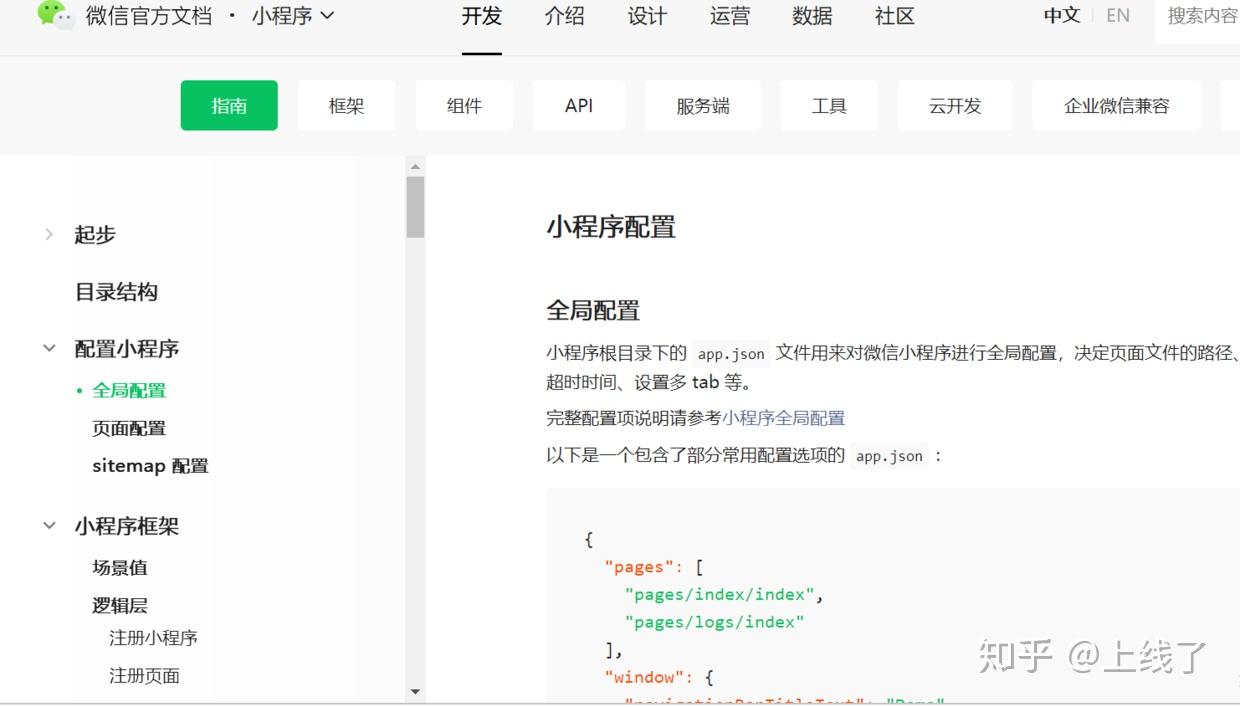Image resolution: width=1240 pixels, height=707 pixels.
Task: Click the 搜索内容 search field
Action: click(1198, 17)
